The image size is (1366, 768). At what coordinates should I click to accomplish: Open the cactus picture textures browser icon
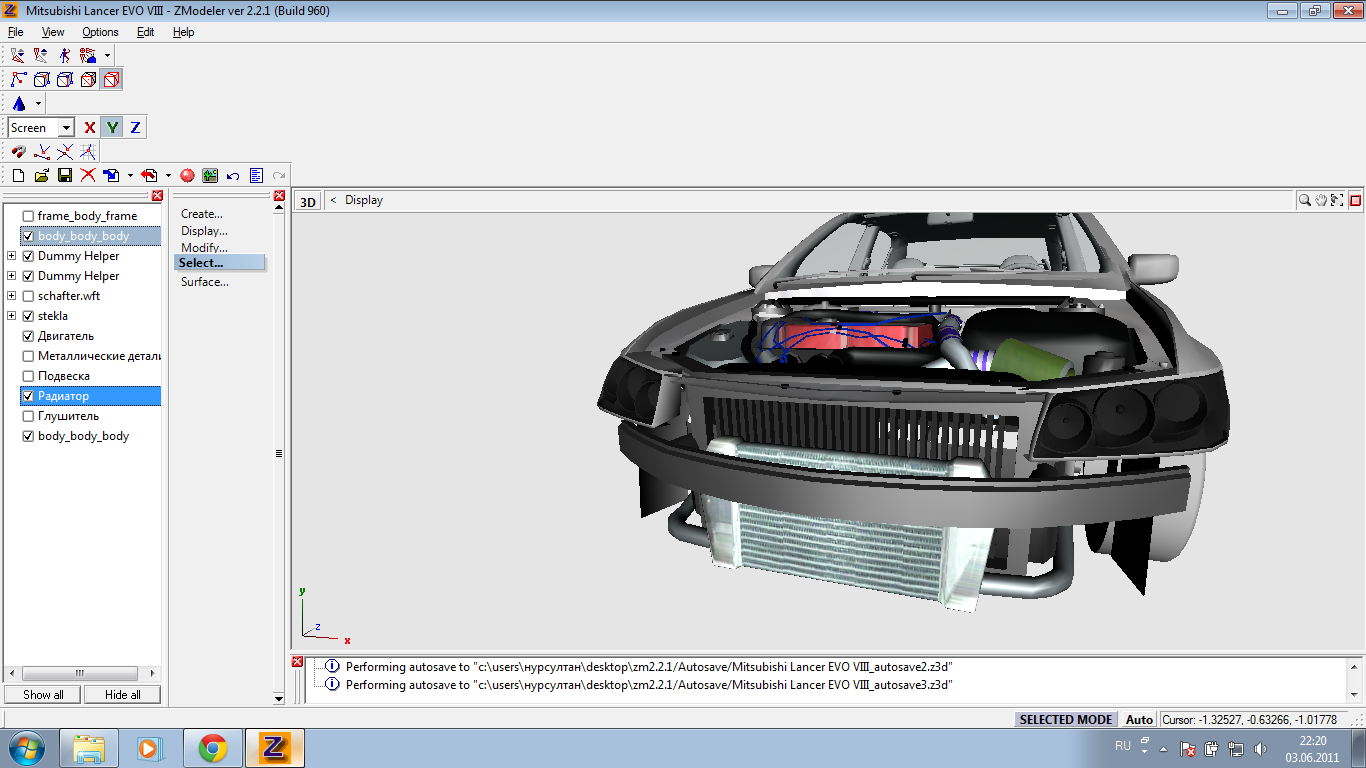click(x=210, y=175)
